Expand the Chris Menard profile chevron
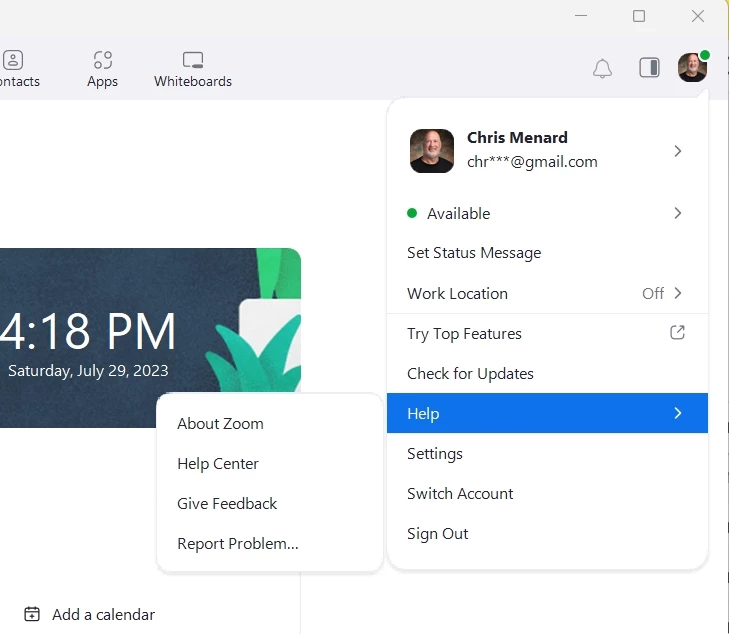 tap(678, 151)
